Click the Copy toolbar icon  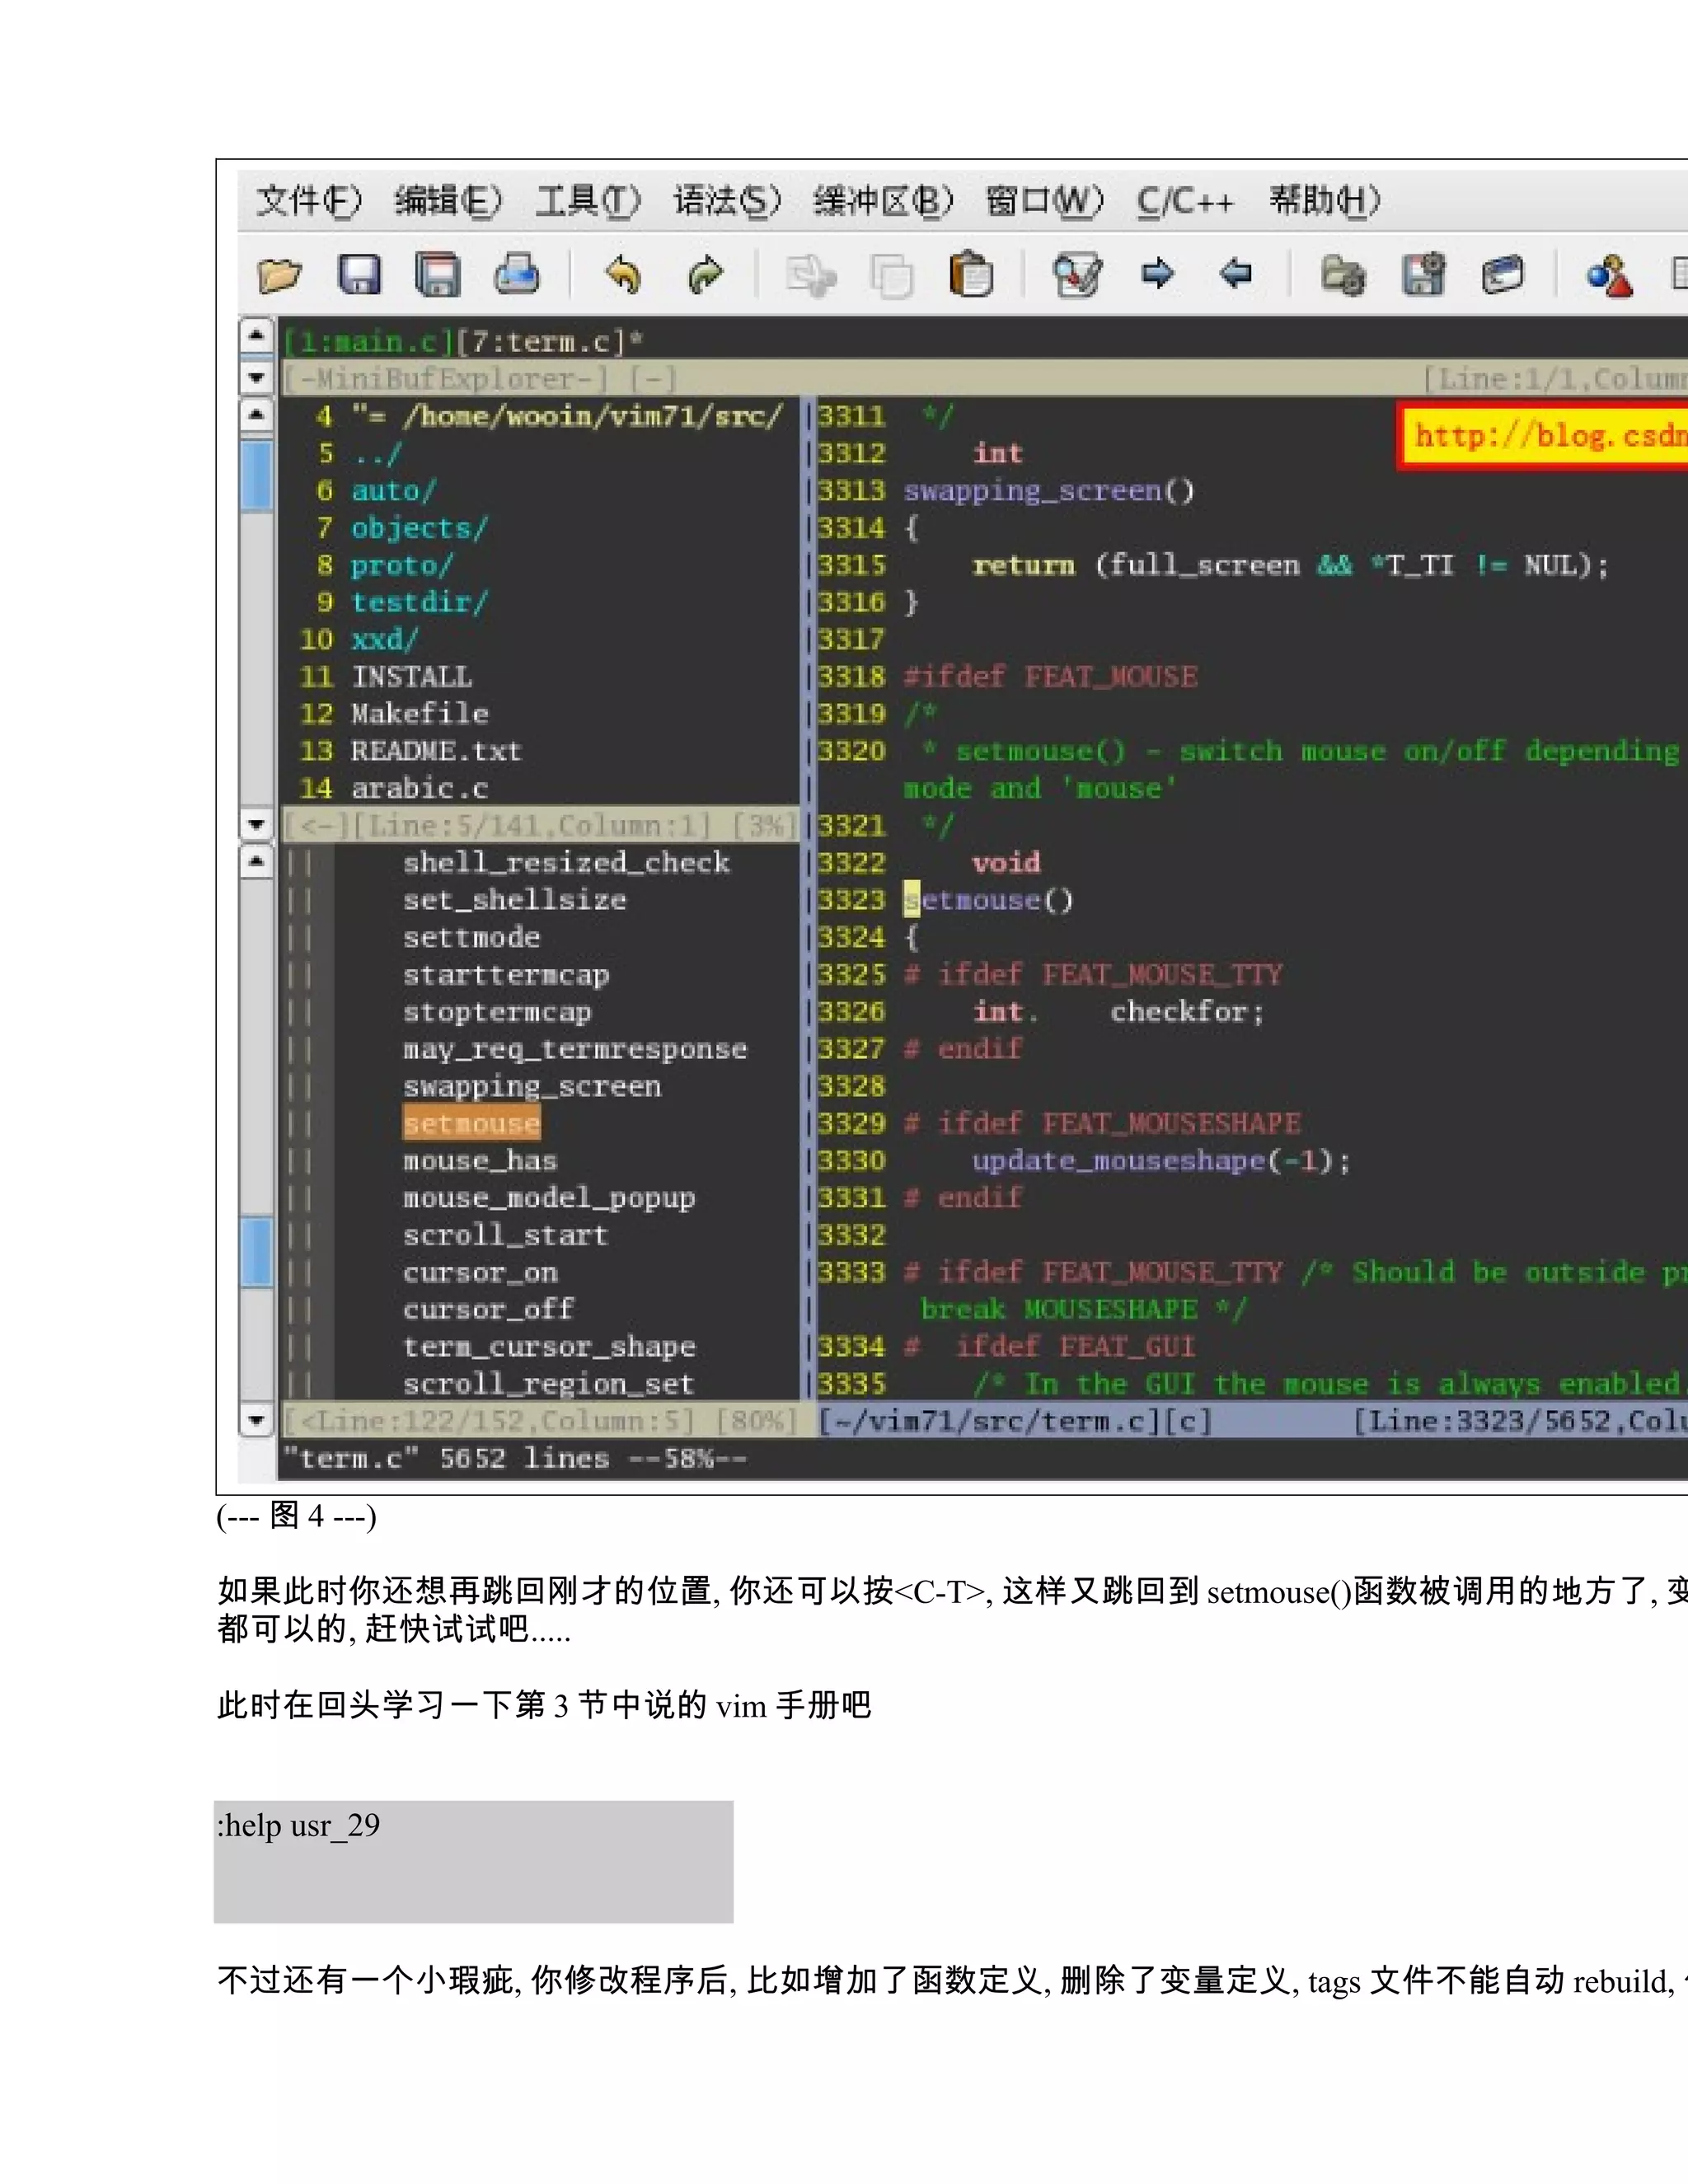point(891,275)
